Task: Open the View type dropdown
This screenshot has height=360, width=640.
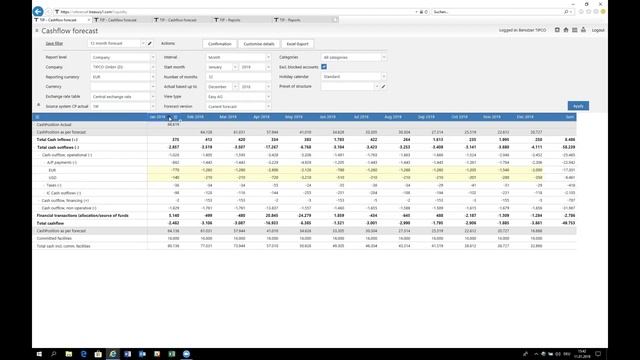Action: tap(238, 97)
